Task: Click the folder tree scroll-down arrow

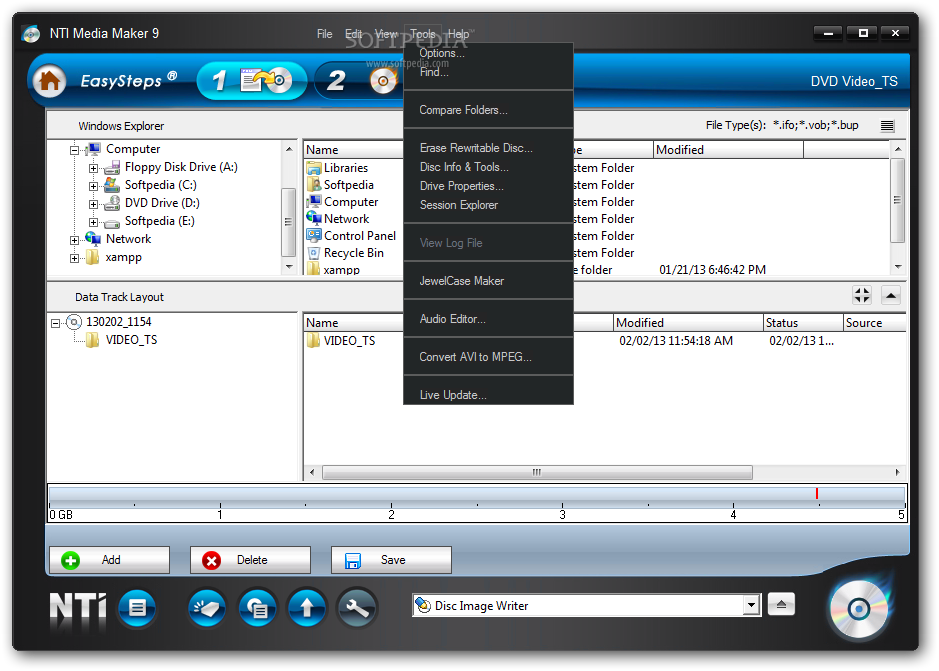Action: click(x=289, y=267)
